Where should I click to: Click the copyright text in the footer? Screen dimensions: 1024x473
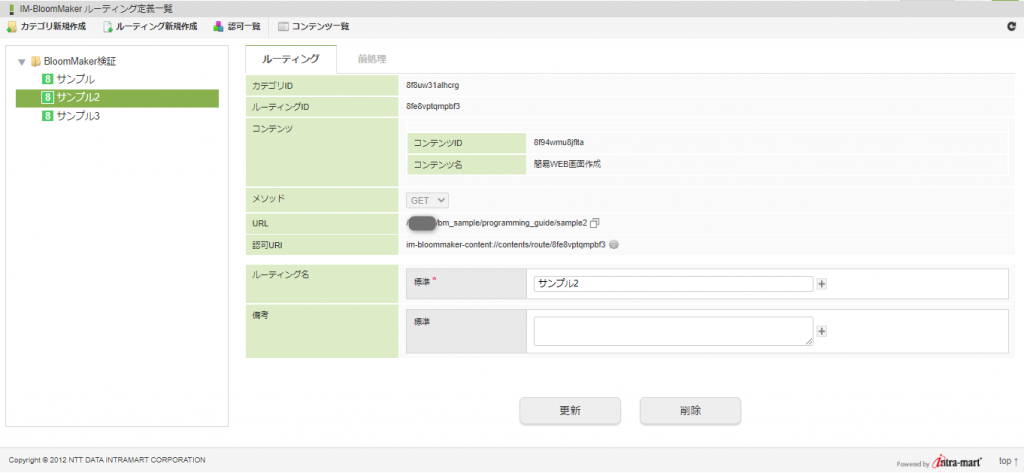tap(107, 460)
